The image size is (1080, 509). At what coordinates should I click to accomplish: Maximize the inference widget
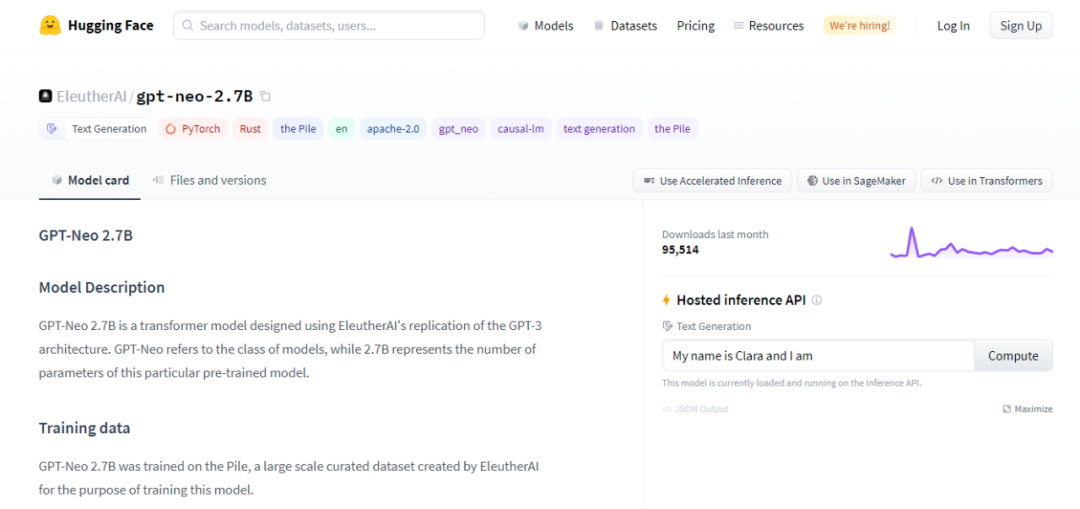tap(1027, 409)
